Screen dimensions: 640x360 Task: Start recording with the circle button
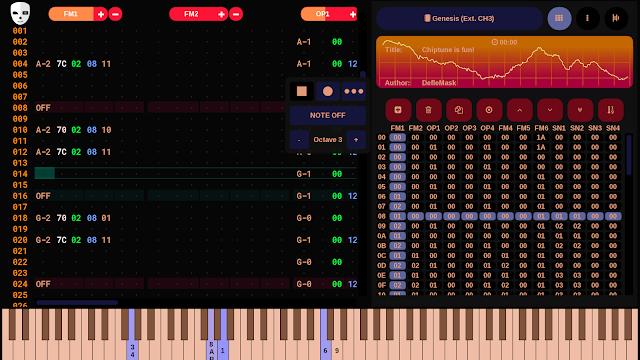(328, 91)
